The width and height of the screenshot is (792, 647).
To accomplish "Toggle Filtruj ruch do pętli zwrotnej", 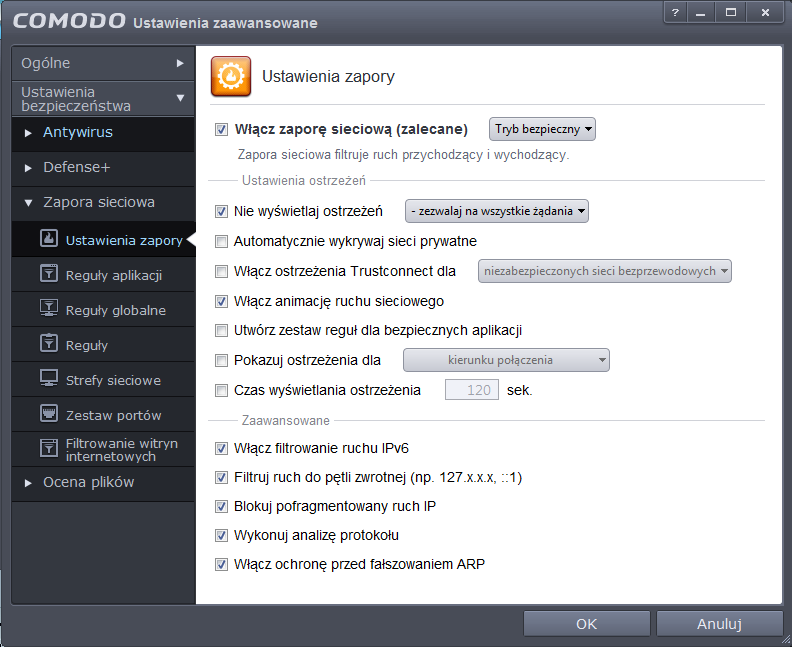I will (x=221, y=477).
